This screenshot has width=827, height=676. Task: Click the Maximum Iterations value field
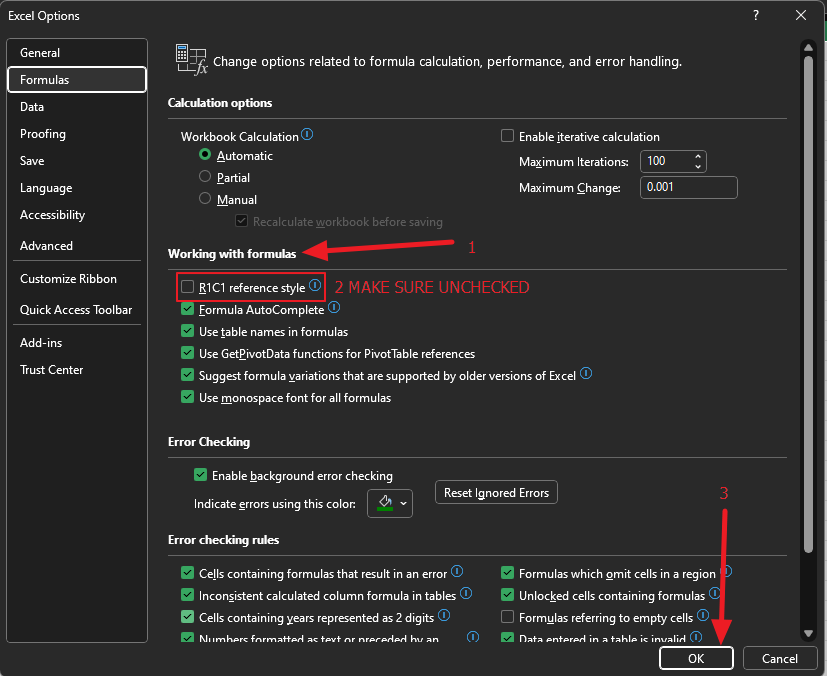pos(666,161)
